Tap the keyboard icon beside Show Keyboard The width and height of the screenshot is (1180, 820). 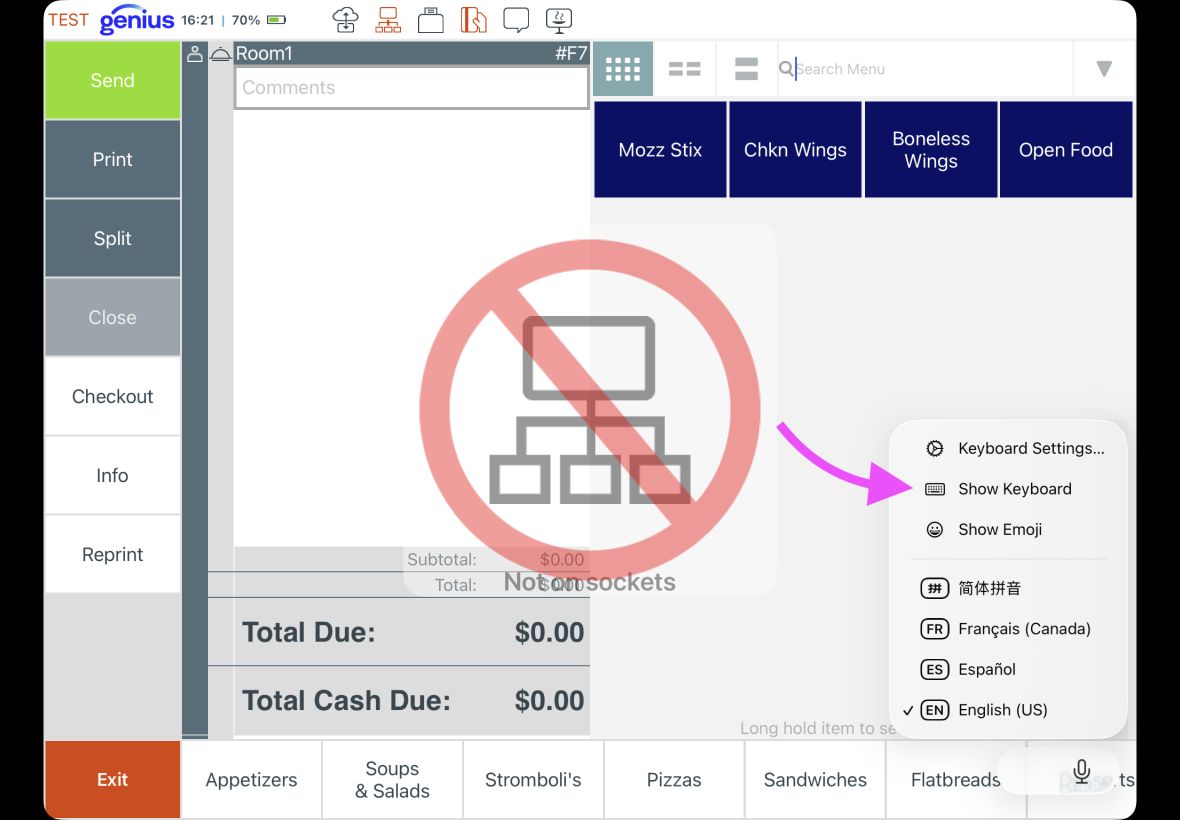935,489
